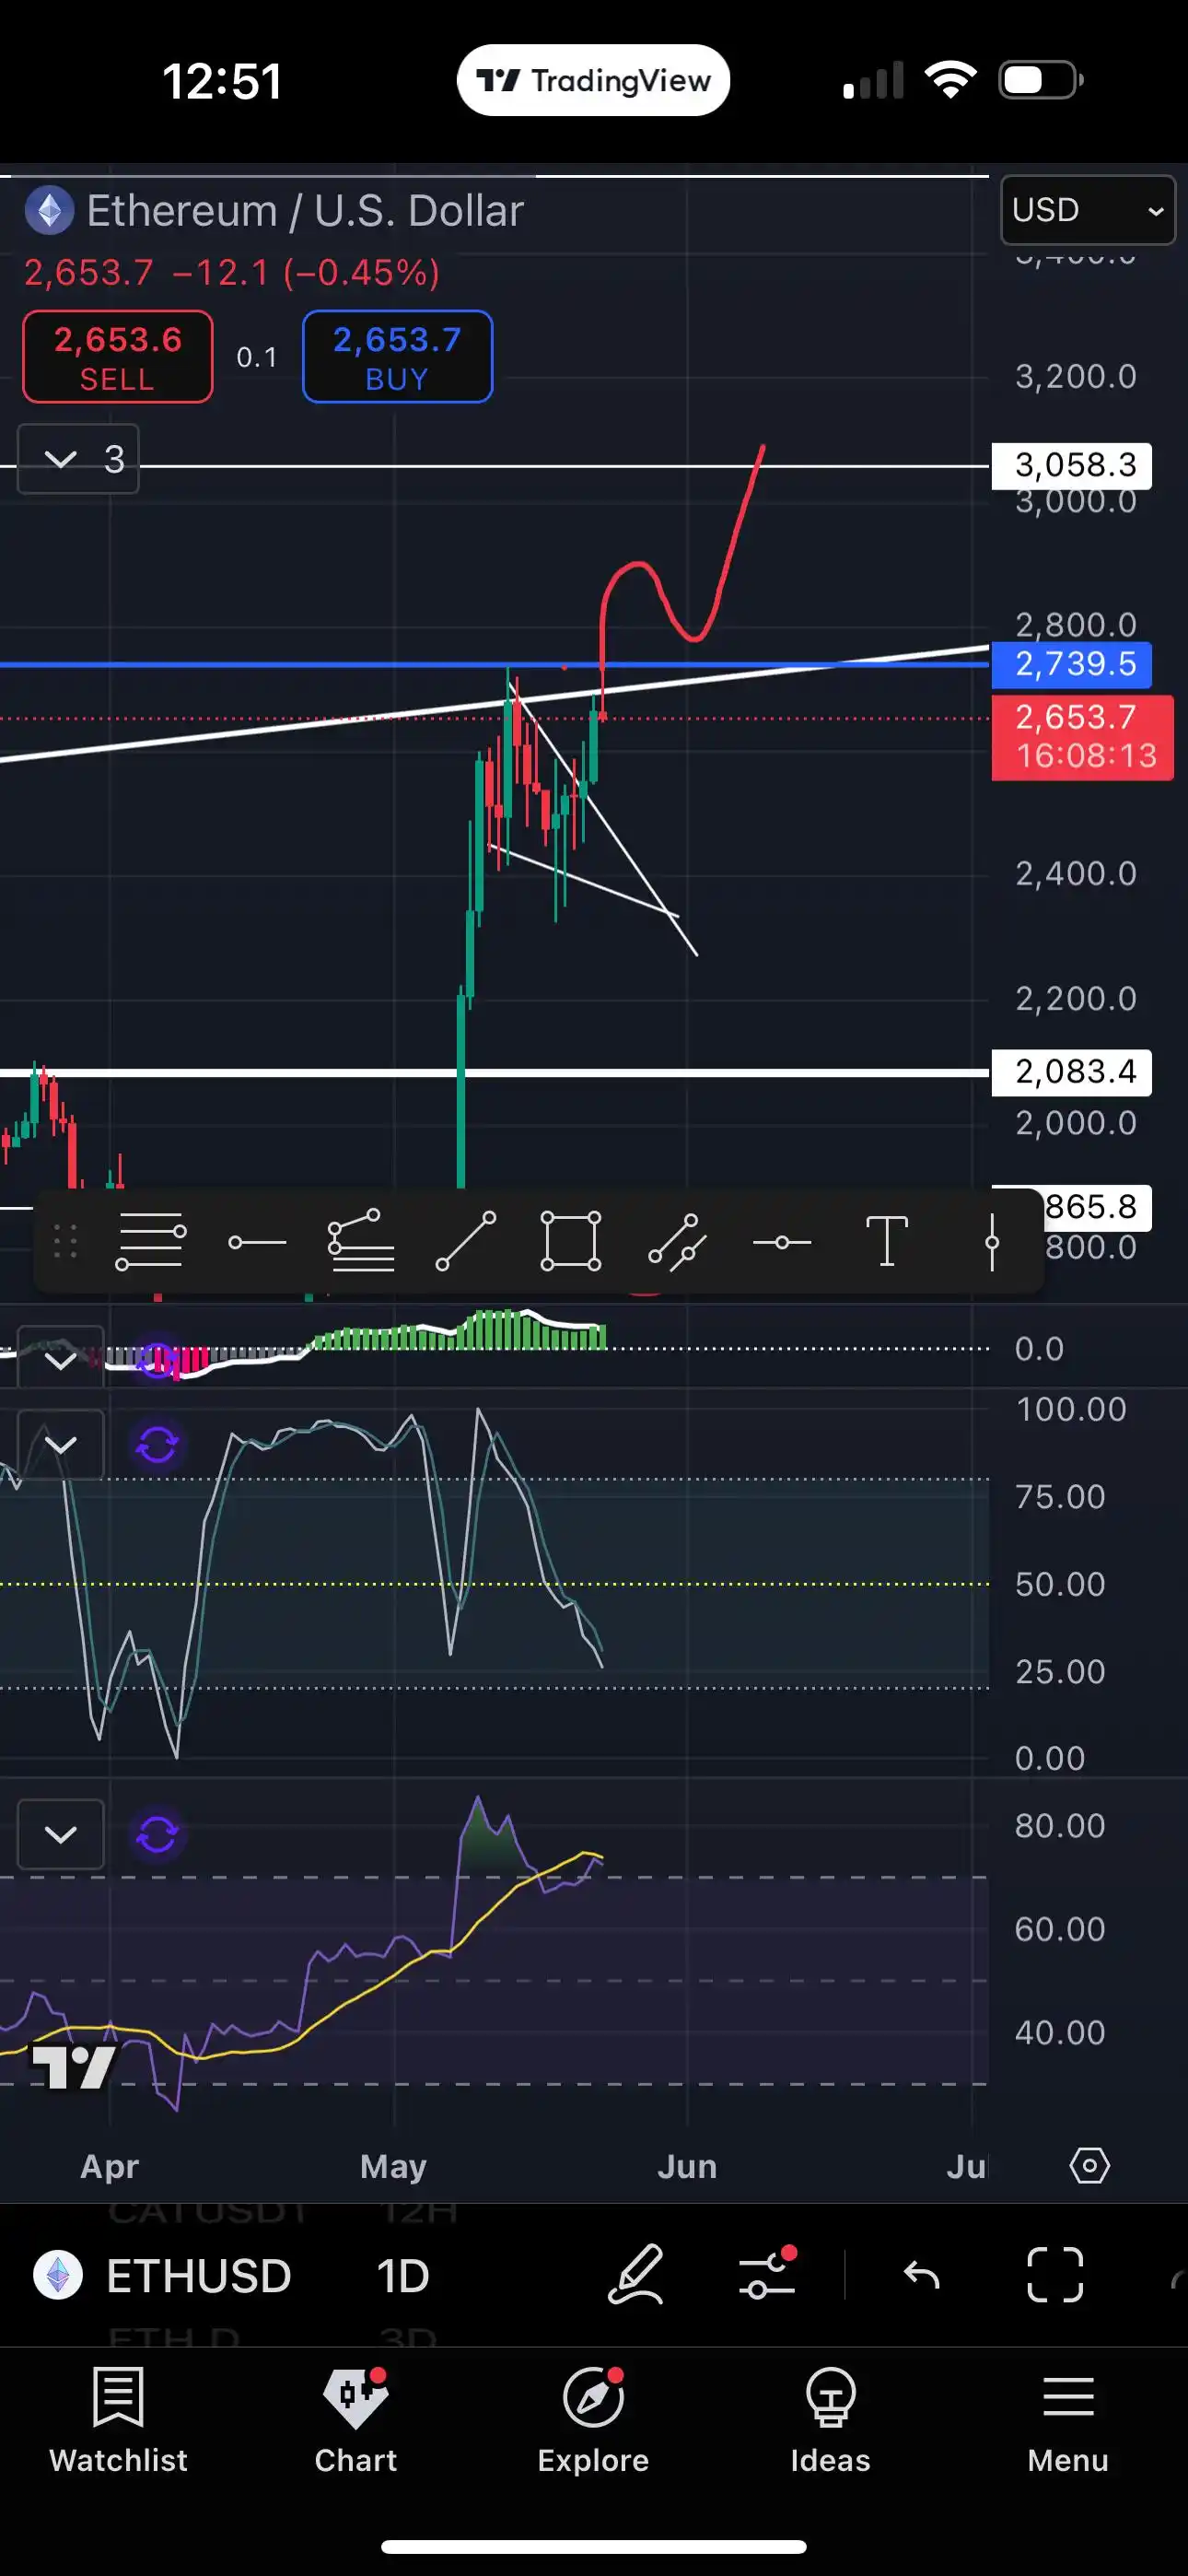Open the ETHUSD symbol search
1188x2576 pixels.
point(199,2276)
